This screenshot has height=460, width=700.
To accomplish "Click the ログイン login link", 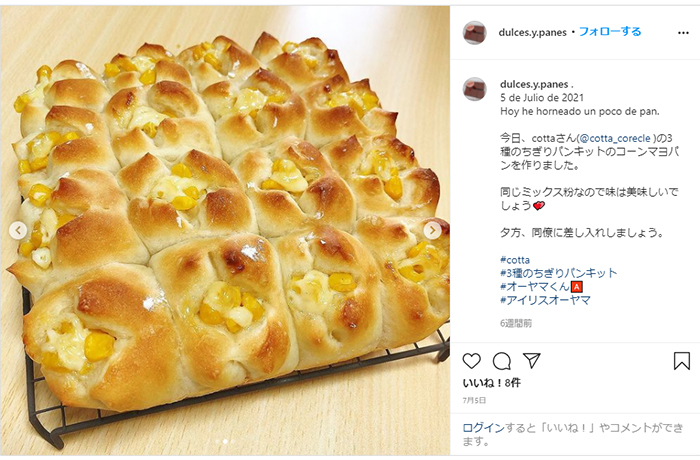I will [483, 428].
